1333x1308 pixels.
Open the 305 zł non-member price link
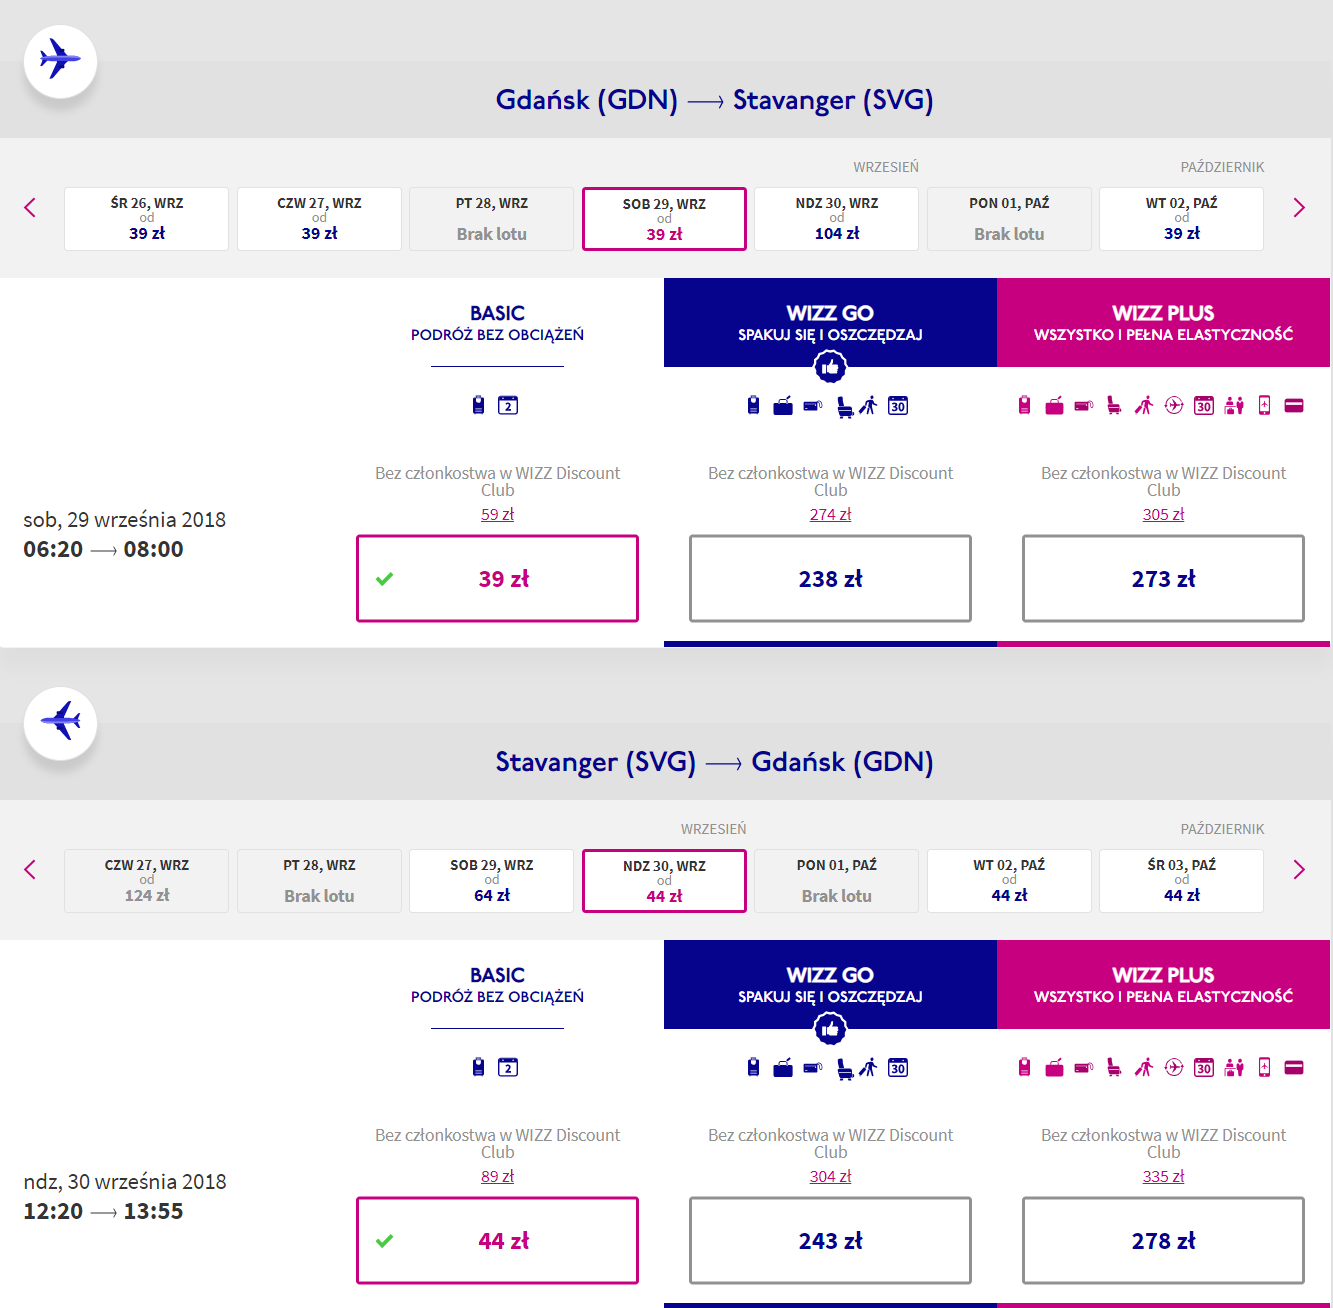coord(1163,514)
